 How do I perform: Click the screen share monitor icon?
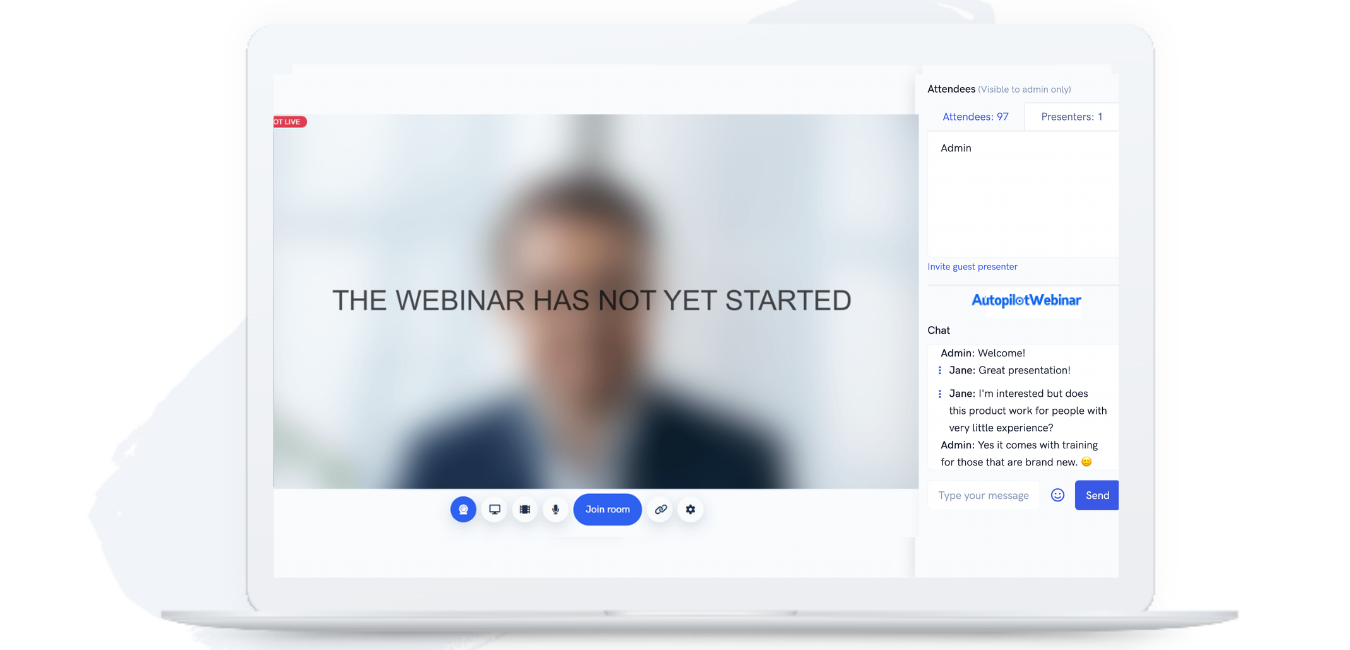pyautogui.click(x=494, y=509)
